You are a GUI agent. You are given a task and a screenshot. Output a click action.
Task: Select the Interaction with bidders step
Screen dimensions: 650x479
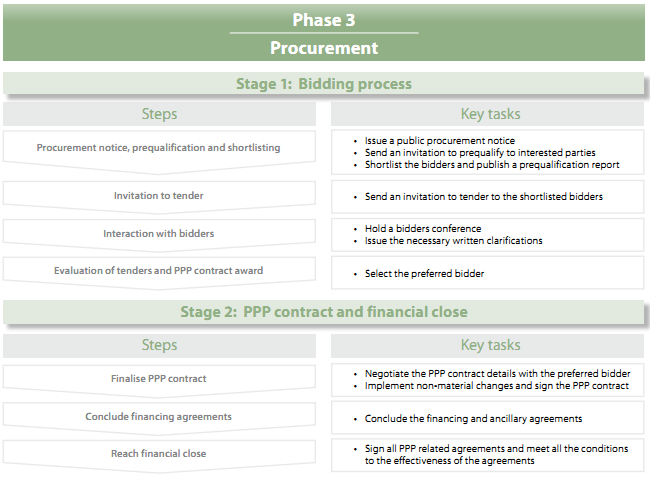point(159,234)
